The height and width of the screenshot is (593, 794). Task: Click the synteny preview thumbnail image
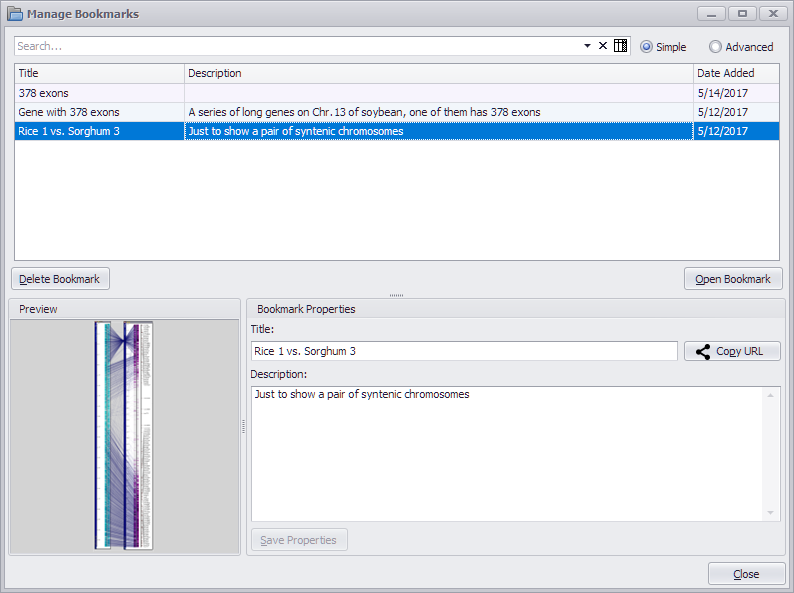(x=124, y=435)
